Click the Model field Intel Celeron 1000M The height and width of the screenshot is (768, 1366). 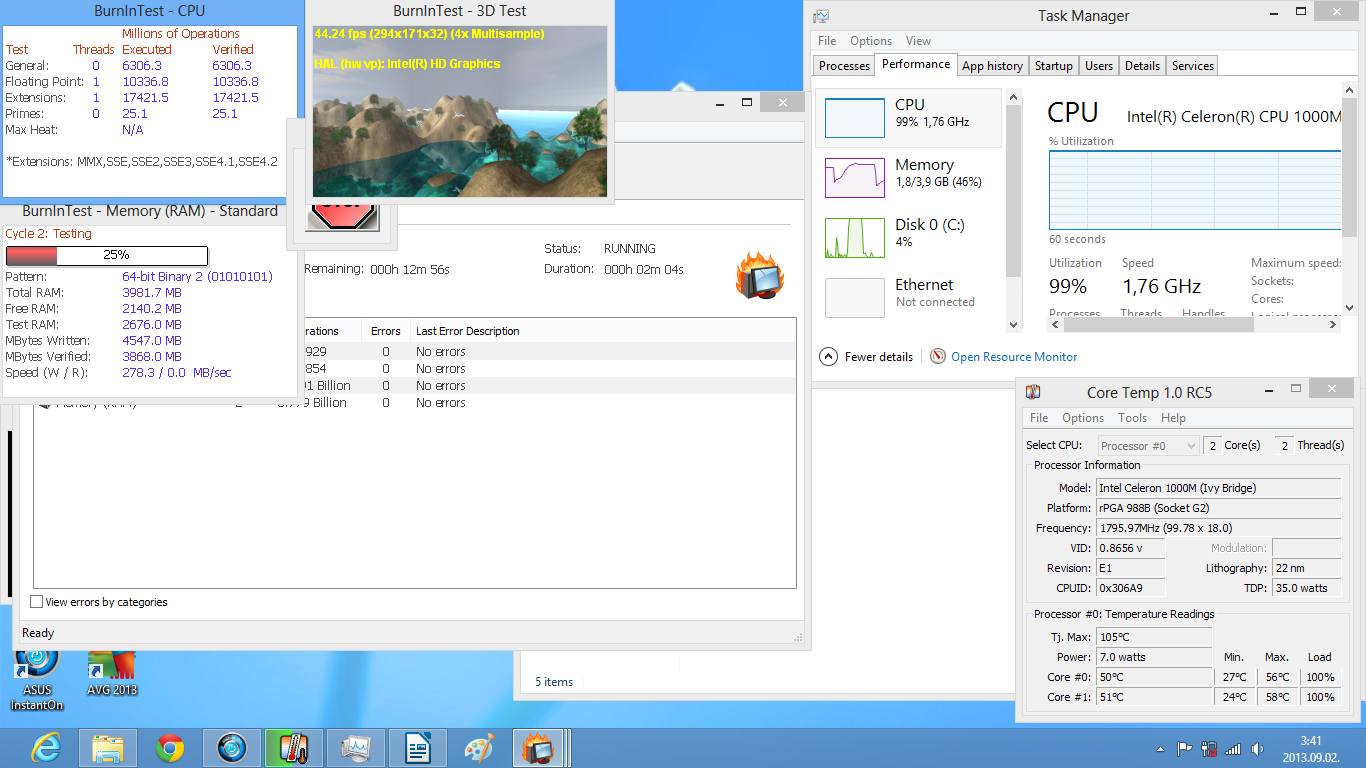[x=1218, y=488]
